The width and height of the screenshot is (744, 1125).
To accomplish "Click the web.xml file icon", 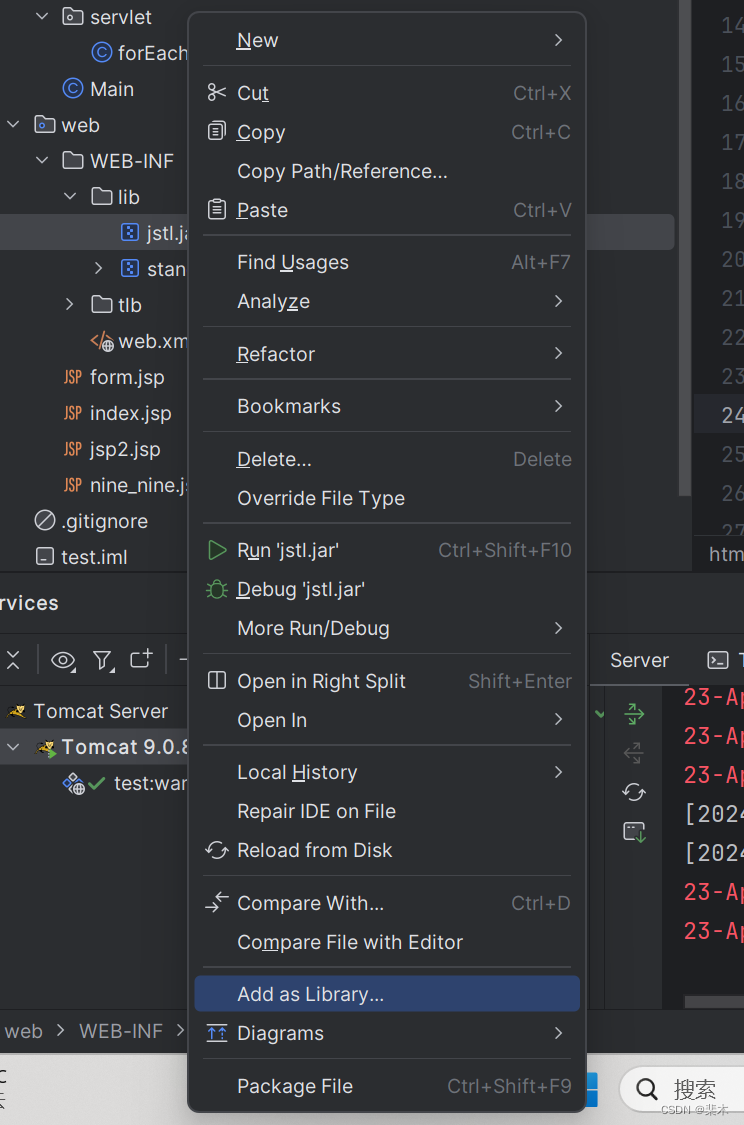I will point(102,341).
